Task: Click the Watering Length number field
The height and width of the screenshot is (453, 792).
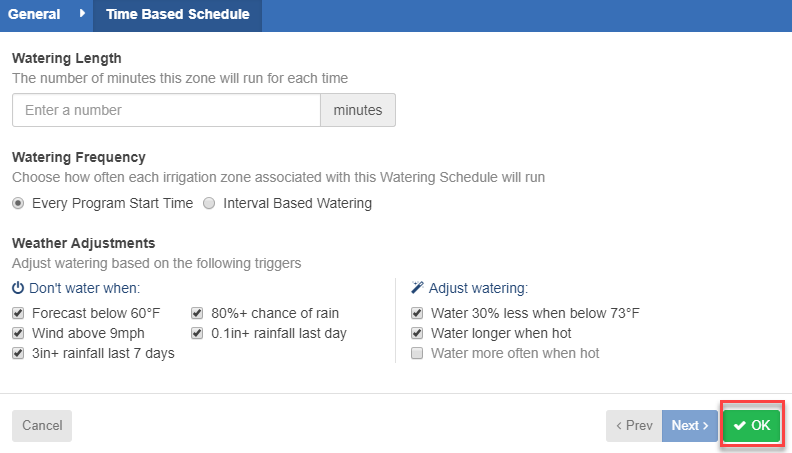Action: click(x=166, y=110)
